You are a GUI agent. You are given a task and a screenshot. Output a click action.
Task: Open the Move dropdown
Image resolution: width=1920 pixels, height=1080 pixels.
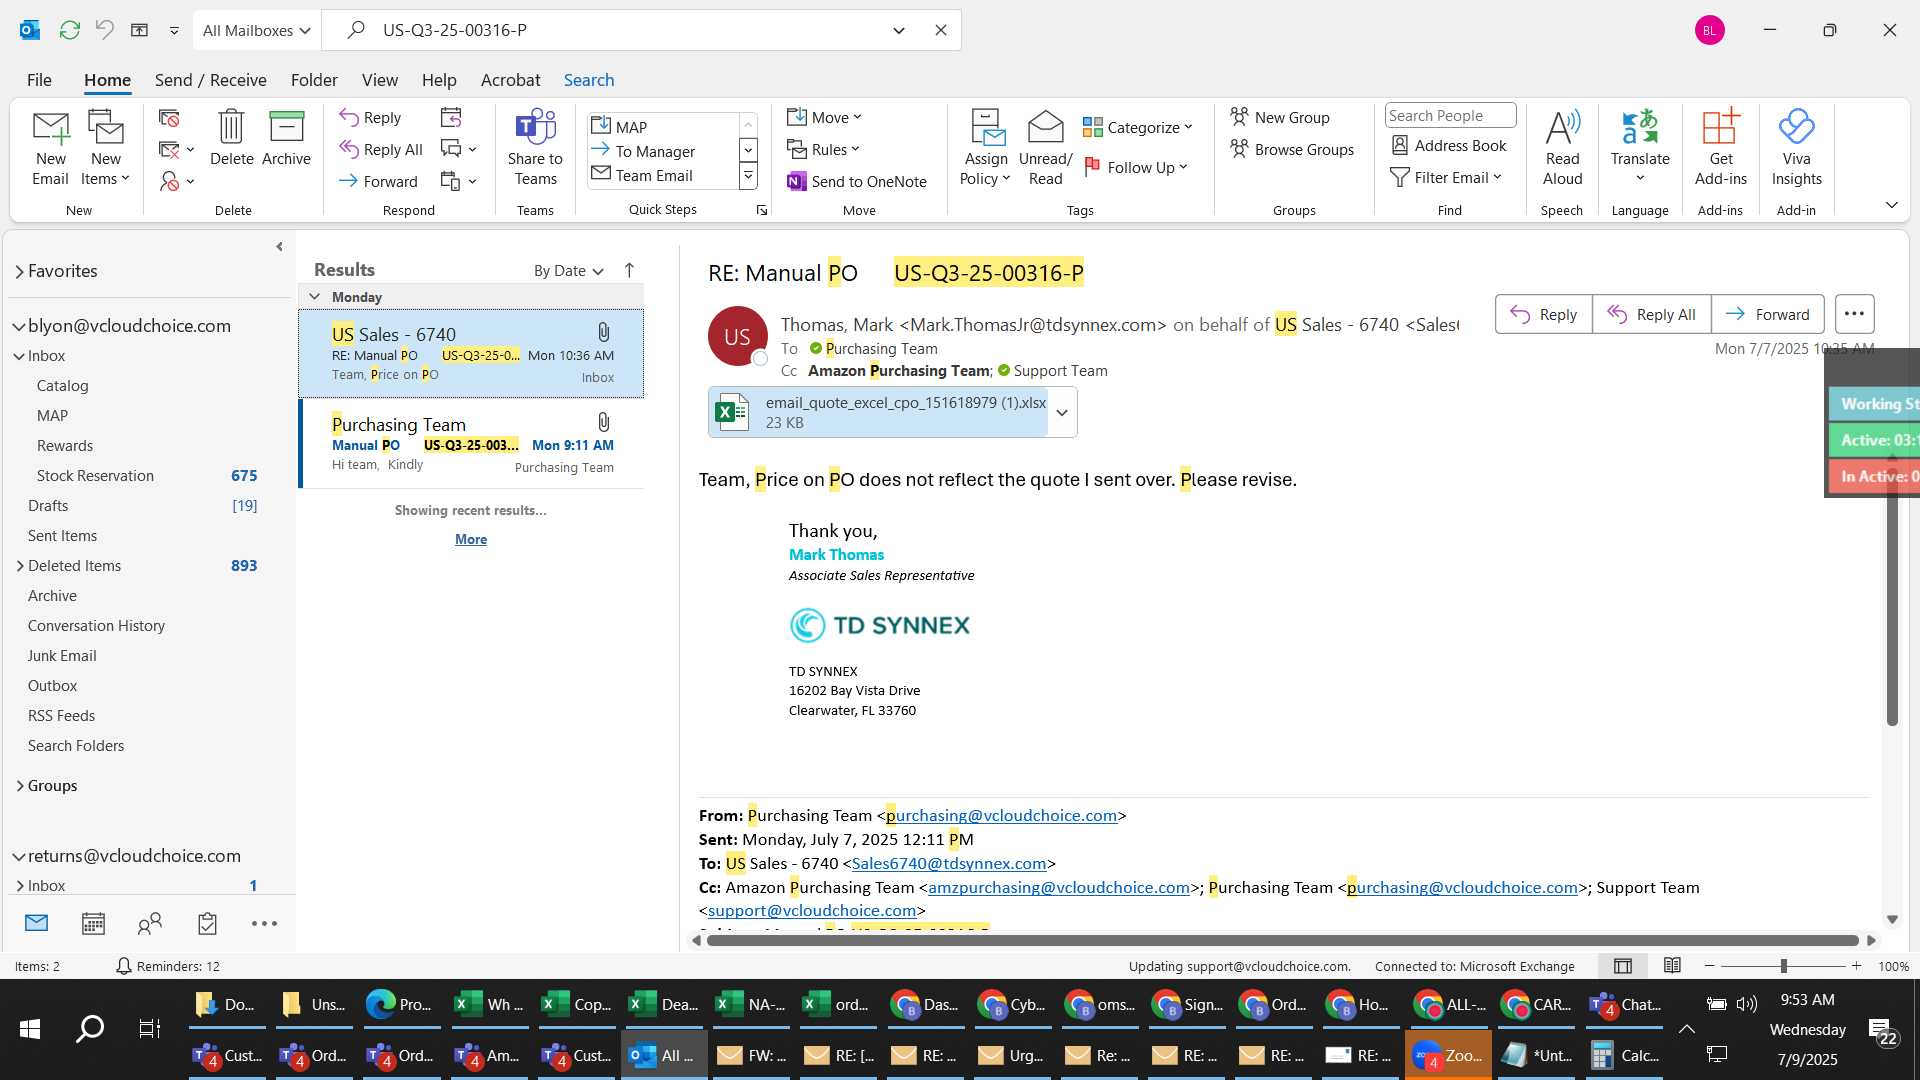824,117
